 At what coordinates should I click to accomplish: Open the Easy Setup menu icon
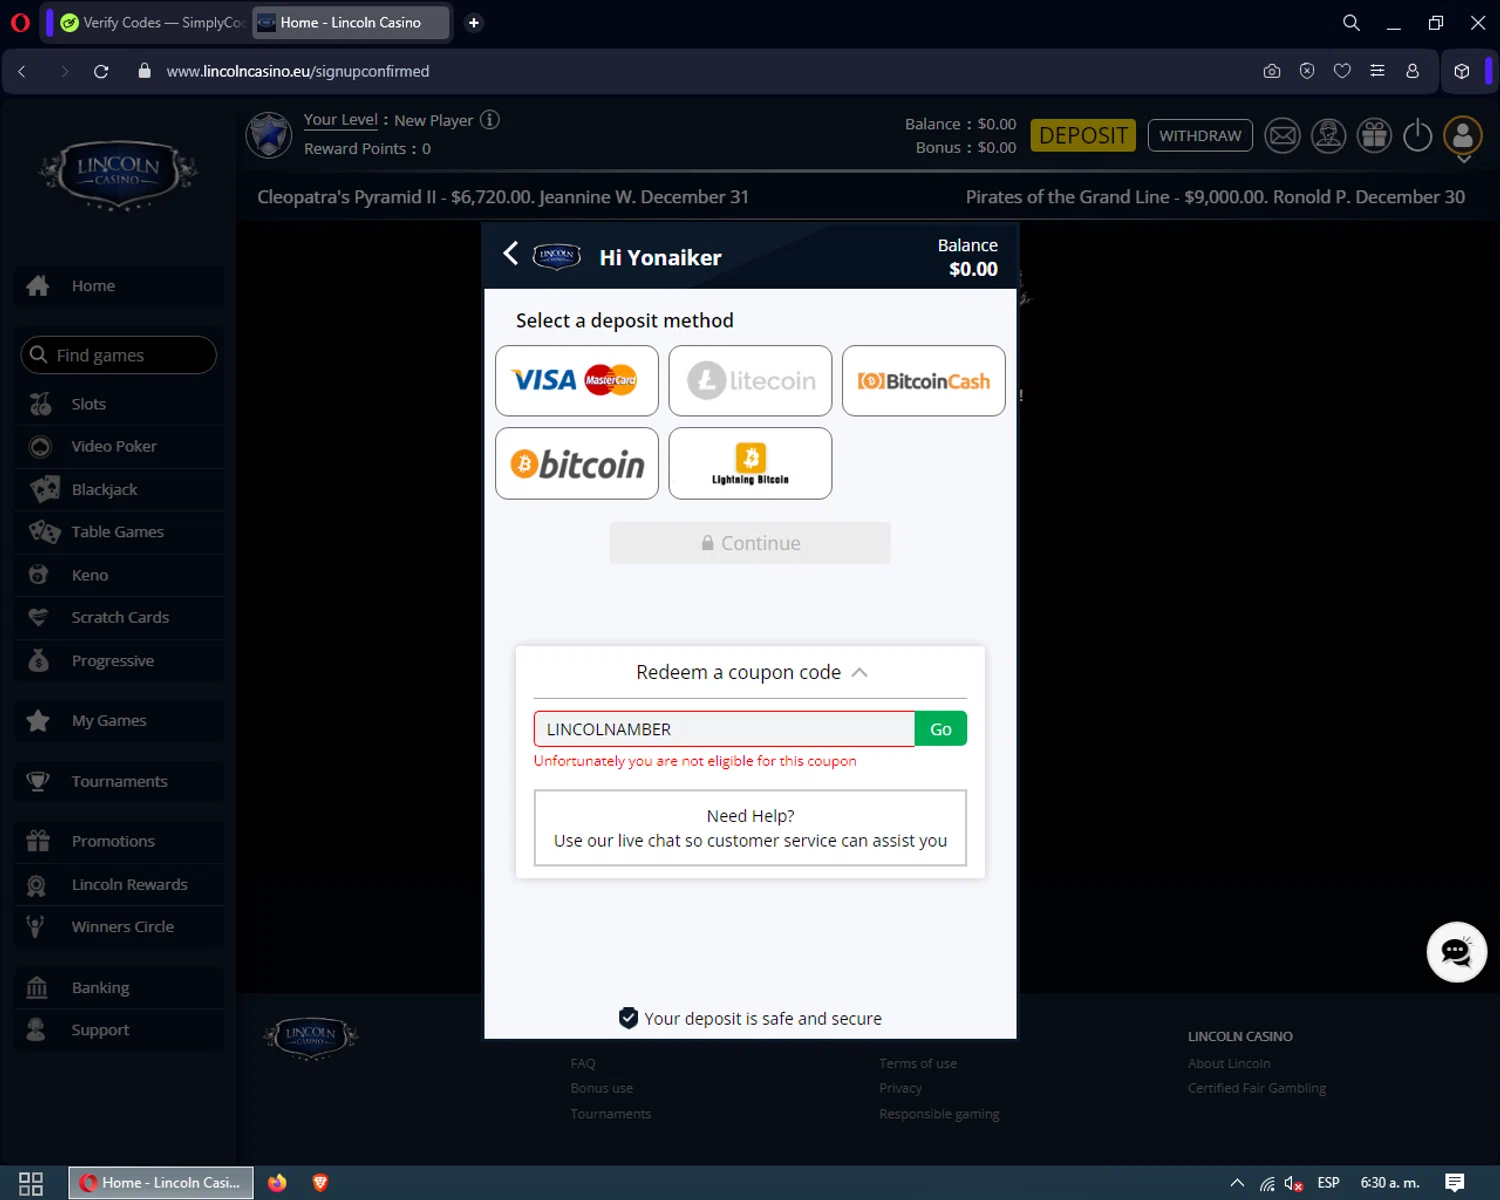[1377, 71]
